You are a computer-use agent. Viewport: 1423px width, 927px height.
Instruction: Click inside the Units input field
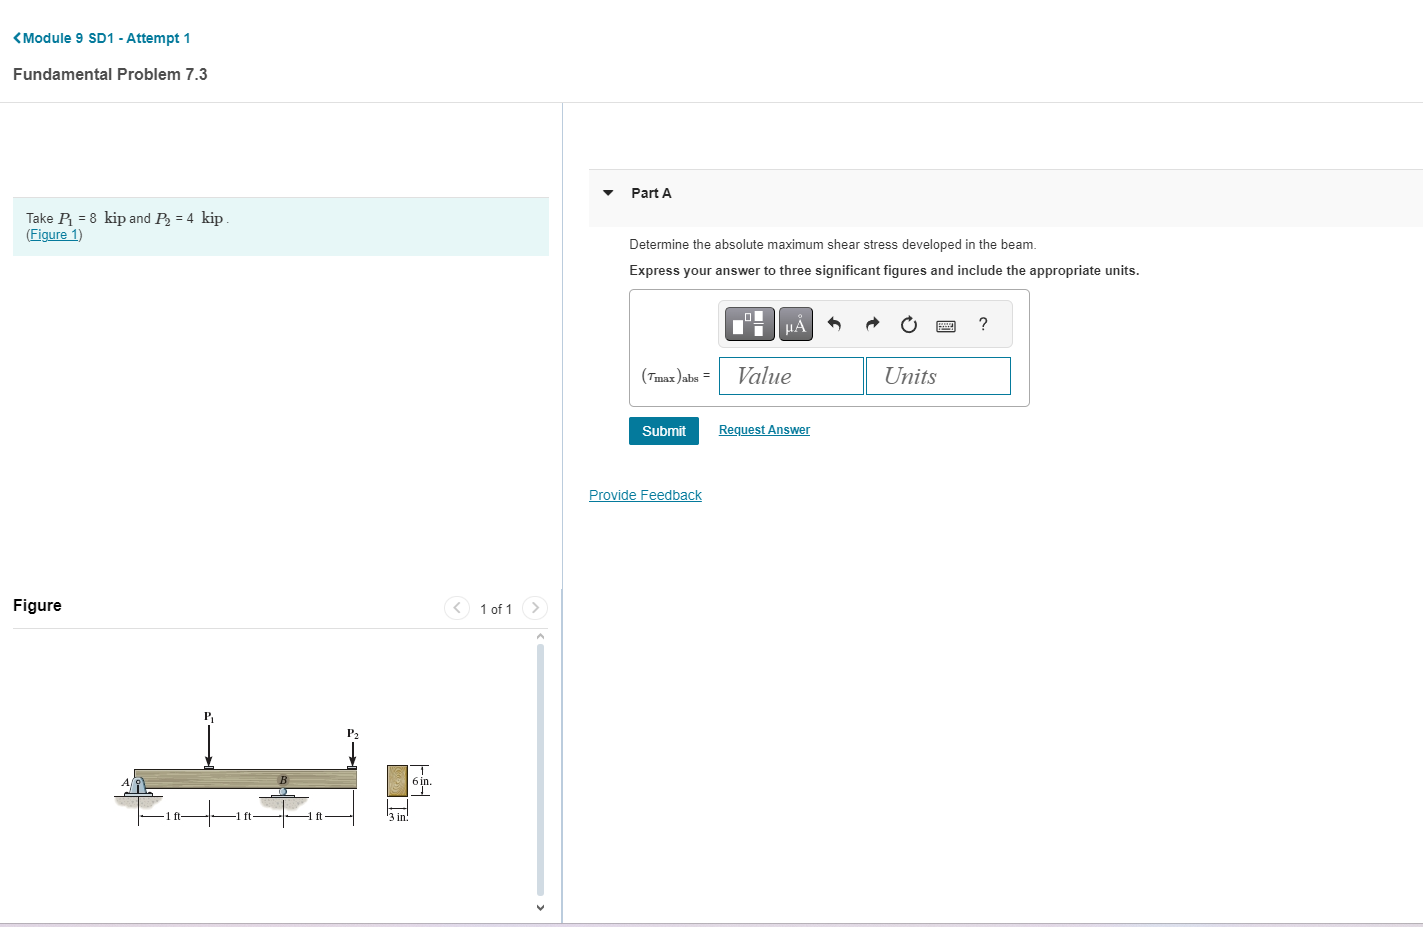pos(937,375)
